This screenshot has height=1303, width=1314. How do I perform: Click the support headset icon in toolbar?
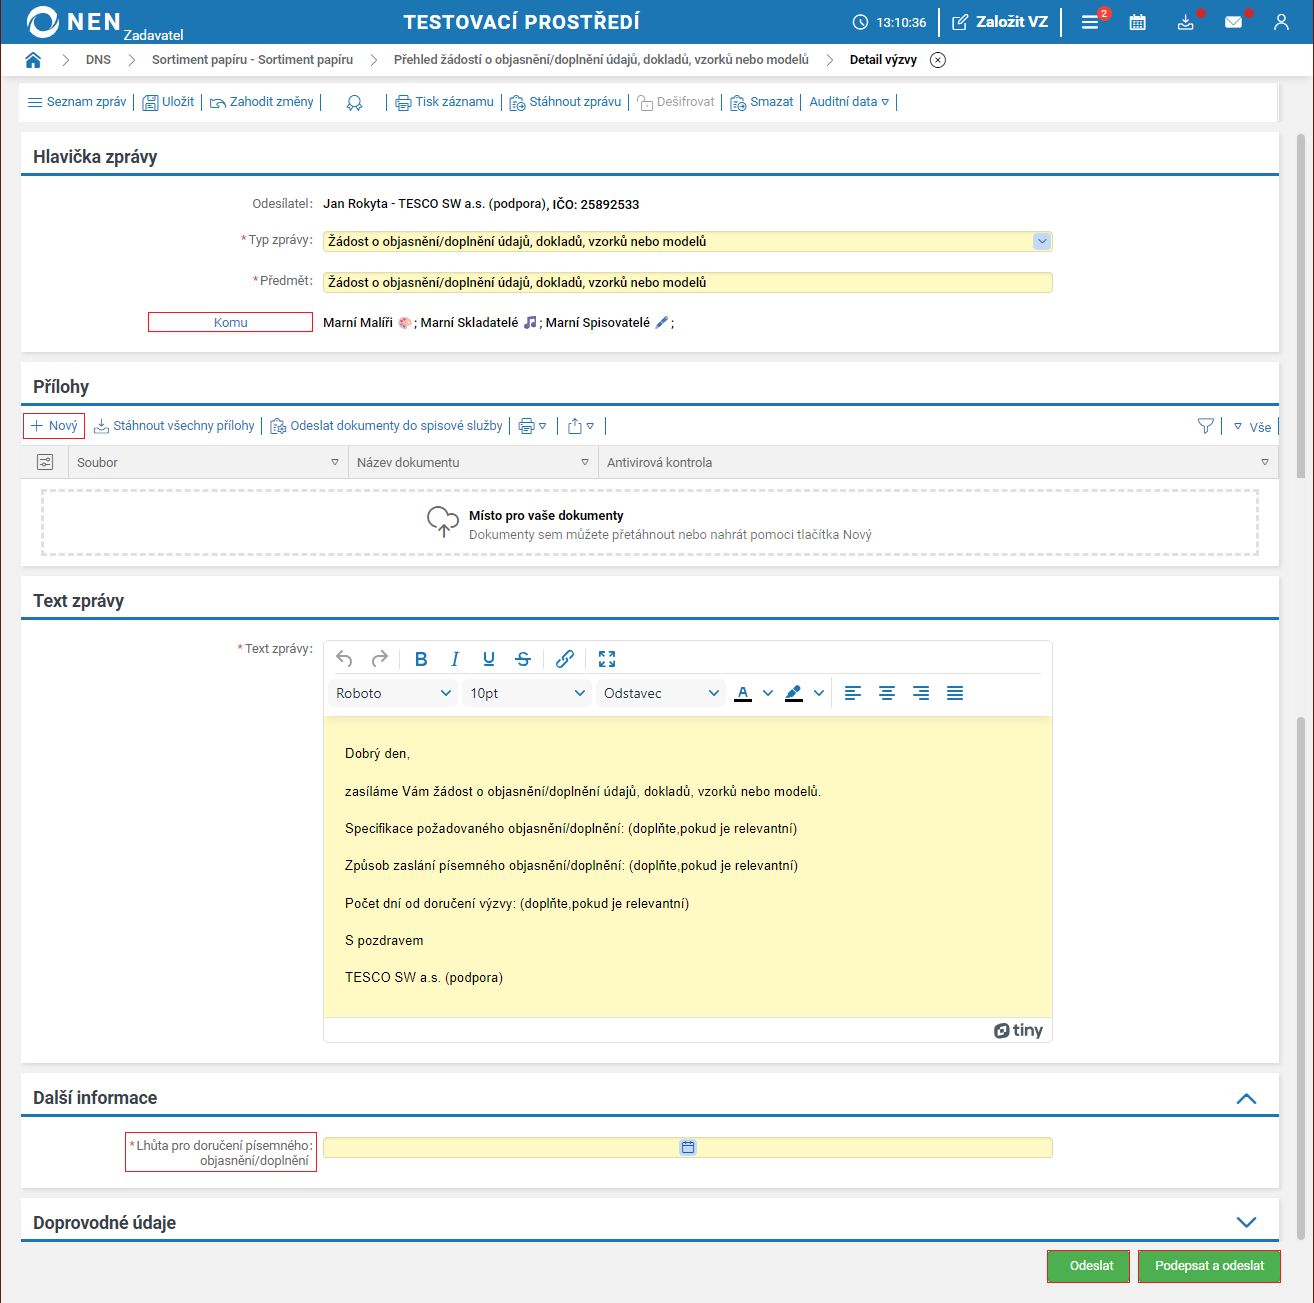354,102
